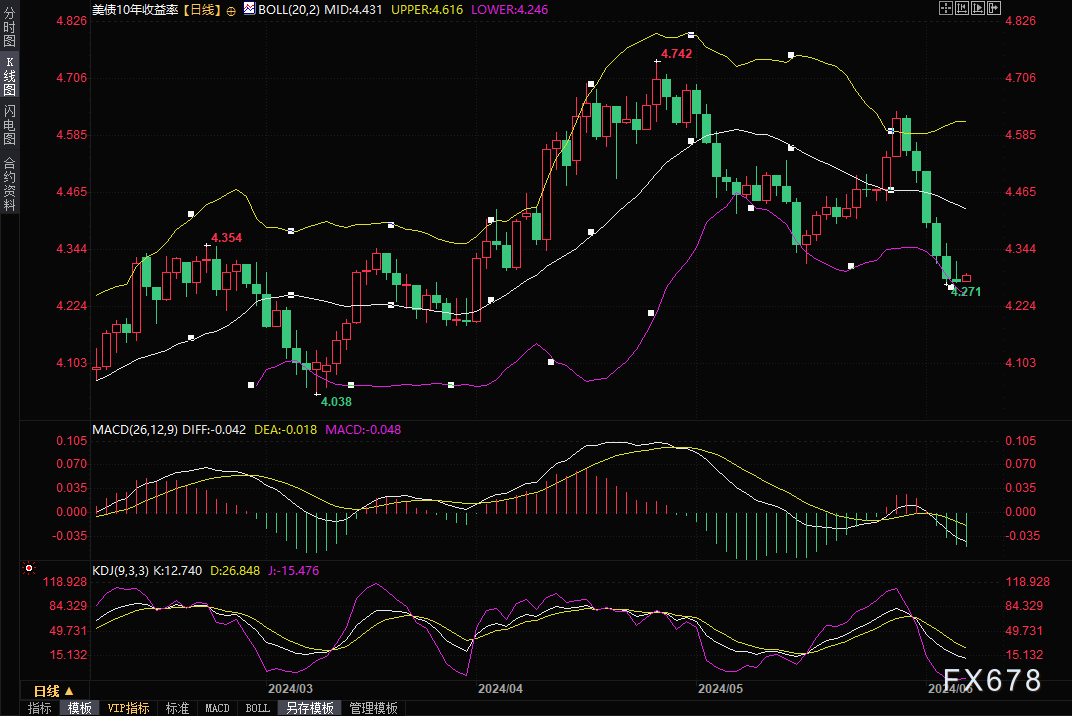1072x716 pixels.
Task: Click the BOLL indicator chart icon
Action: (x=248, y=8)
